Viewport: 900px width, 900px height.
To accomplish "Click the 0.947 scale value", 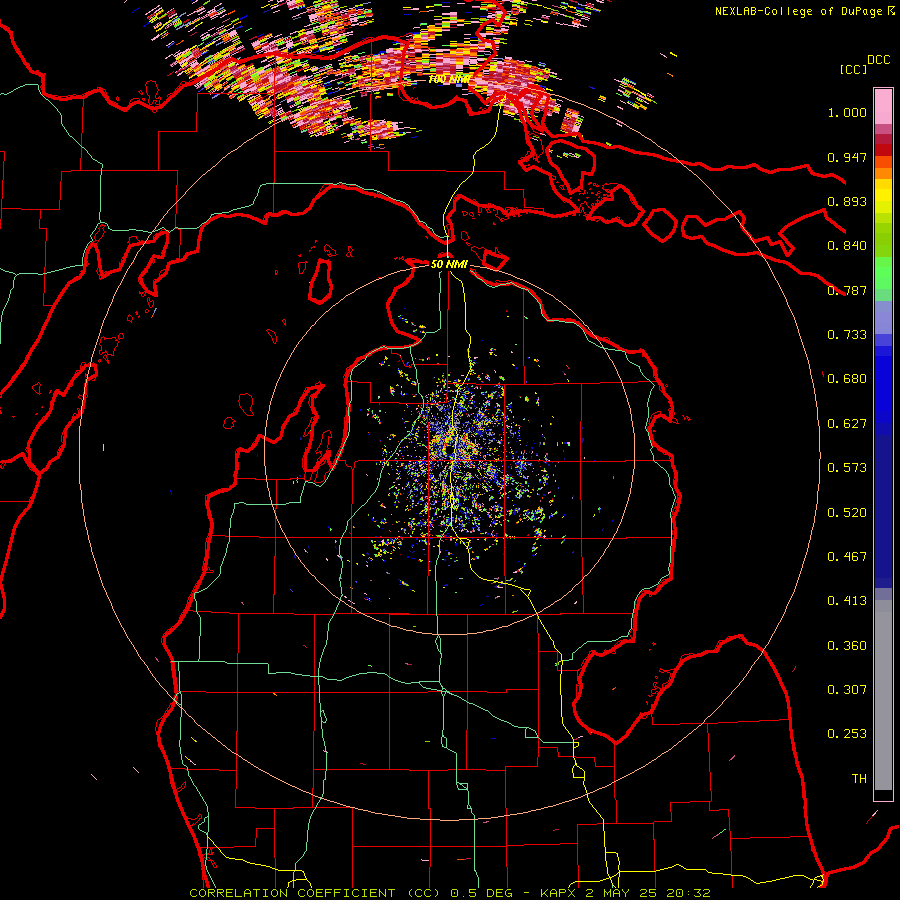I will pos(847,157).
